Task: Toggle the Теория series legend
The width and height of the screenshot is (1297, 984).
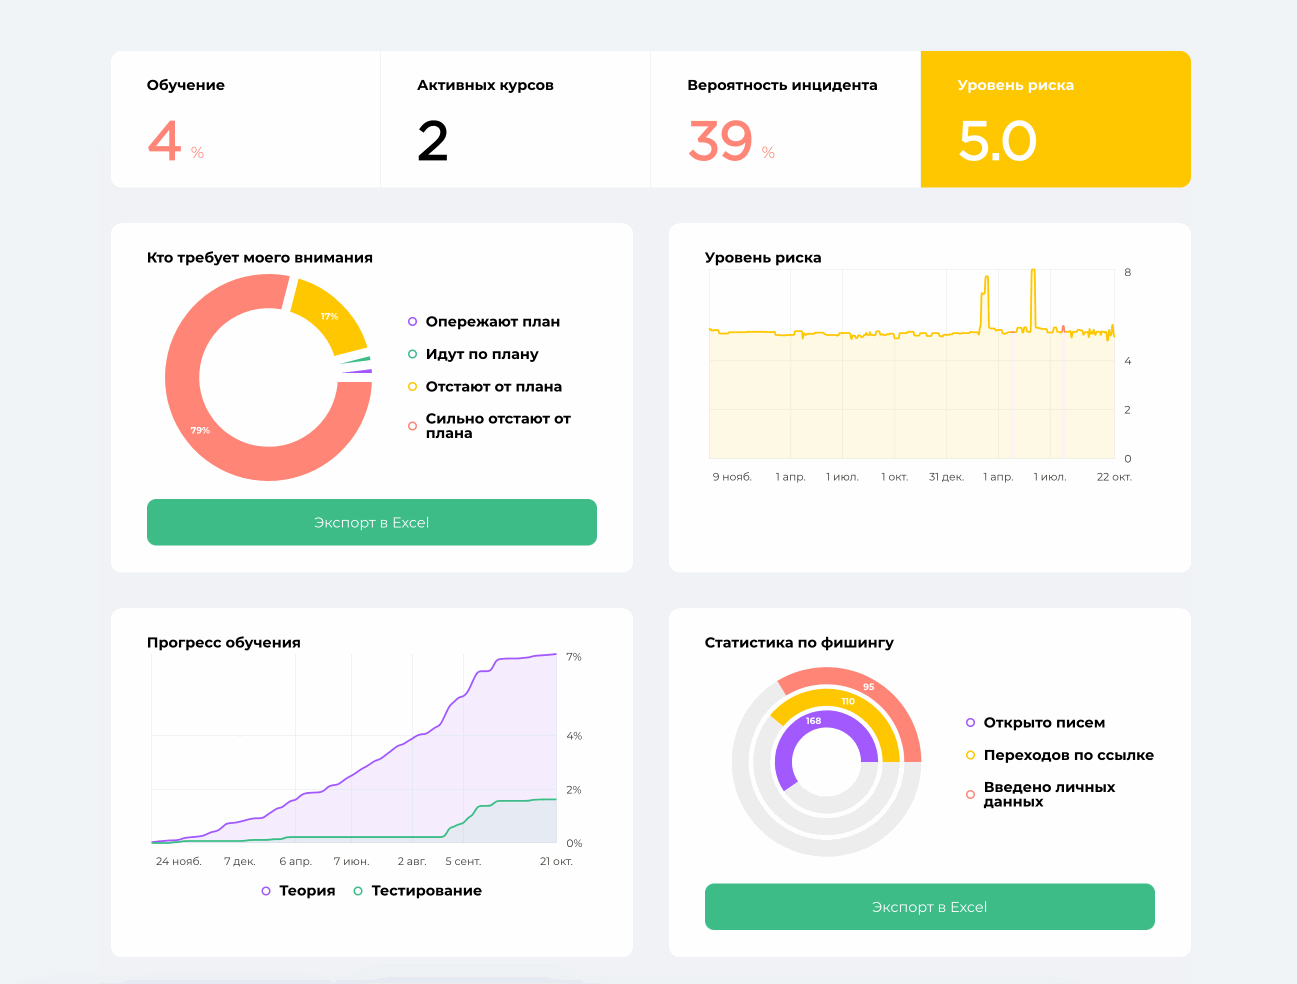Action: (x=298, y=891)
